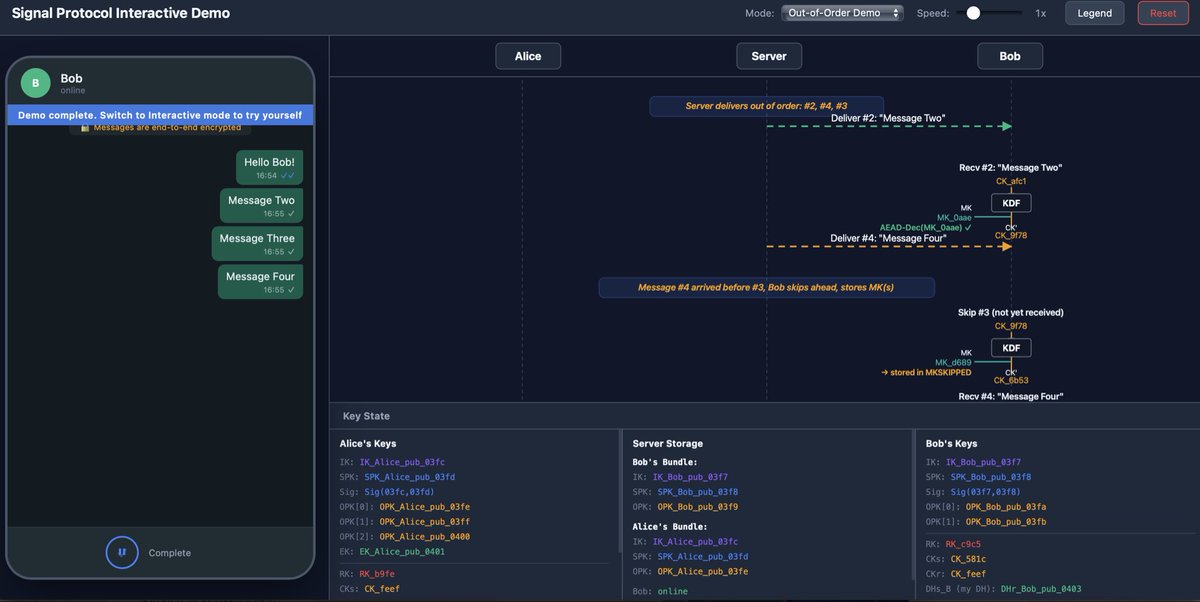The height and width of the screenshot is (602, 1200).
Task: Click the KDF box under Recv #2
Action: pyautogui.click(x=1011, y=203)
